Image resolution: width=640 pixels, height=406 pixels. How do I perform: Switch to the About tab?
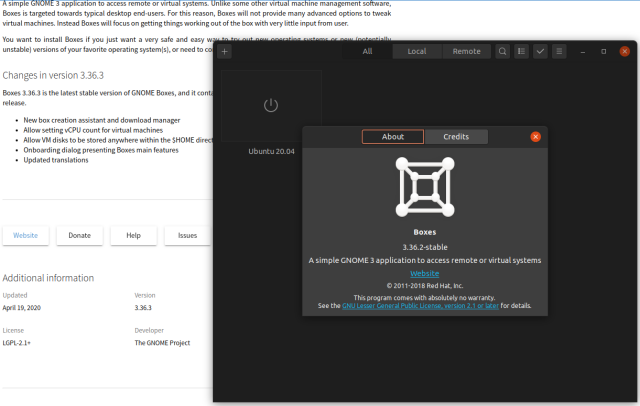(x=393, y=137)
